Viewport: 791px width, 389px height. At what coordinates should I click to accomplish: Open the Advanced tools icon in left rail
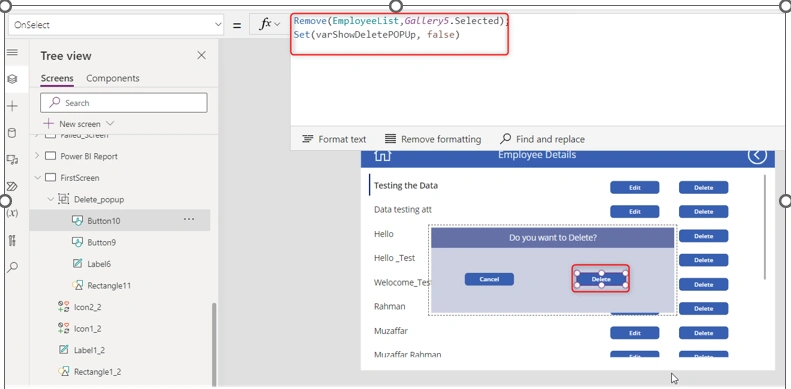tap(13, 240)
